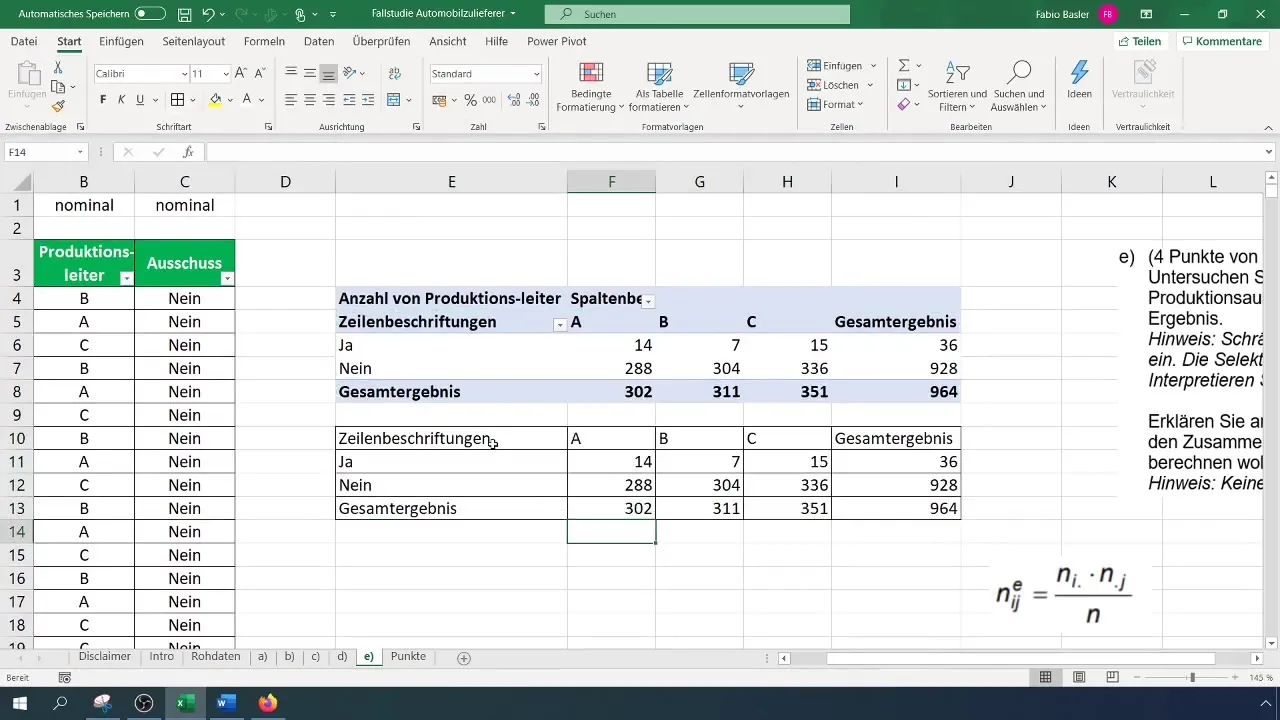Click the font color A swatch
The image size is (1280, 720).
[x=247, y=100]
